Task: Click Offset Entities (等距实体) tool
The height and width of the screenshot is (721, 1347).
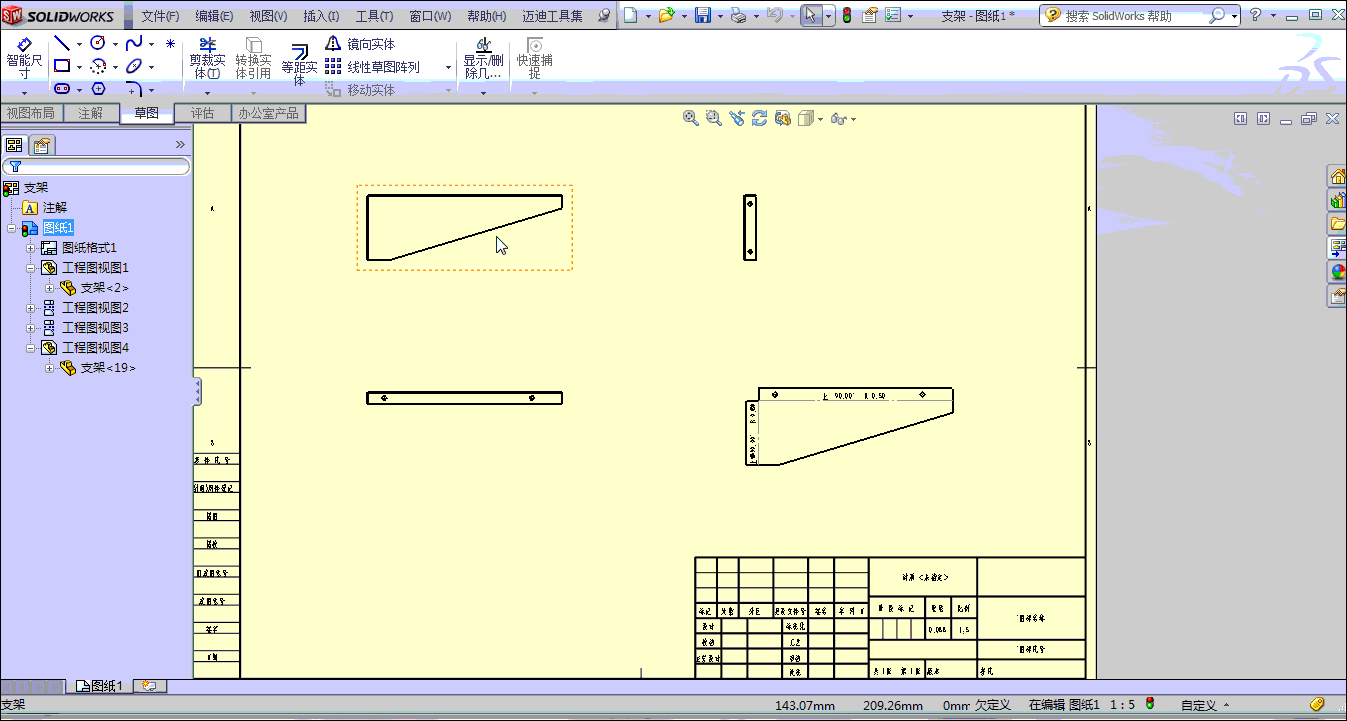Action: click(x=299, y=65)
